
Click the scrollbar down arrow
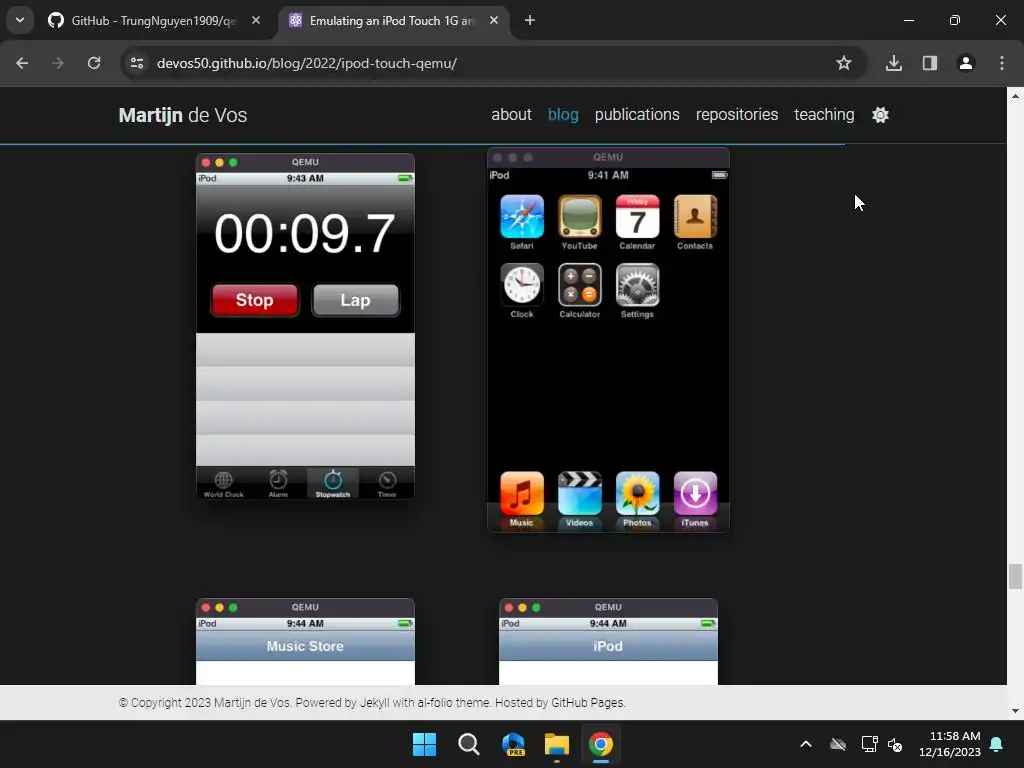click(x=1015, y=711)
